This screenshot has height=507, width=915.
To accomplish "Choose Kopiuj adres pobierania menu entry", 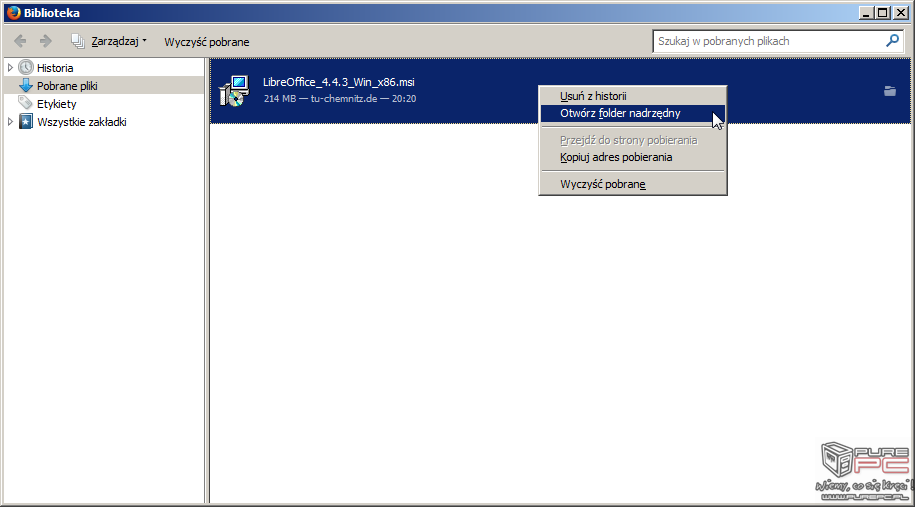I will pyautogui.click(x=633, y=157).
